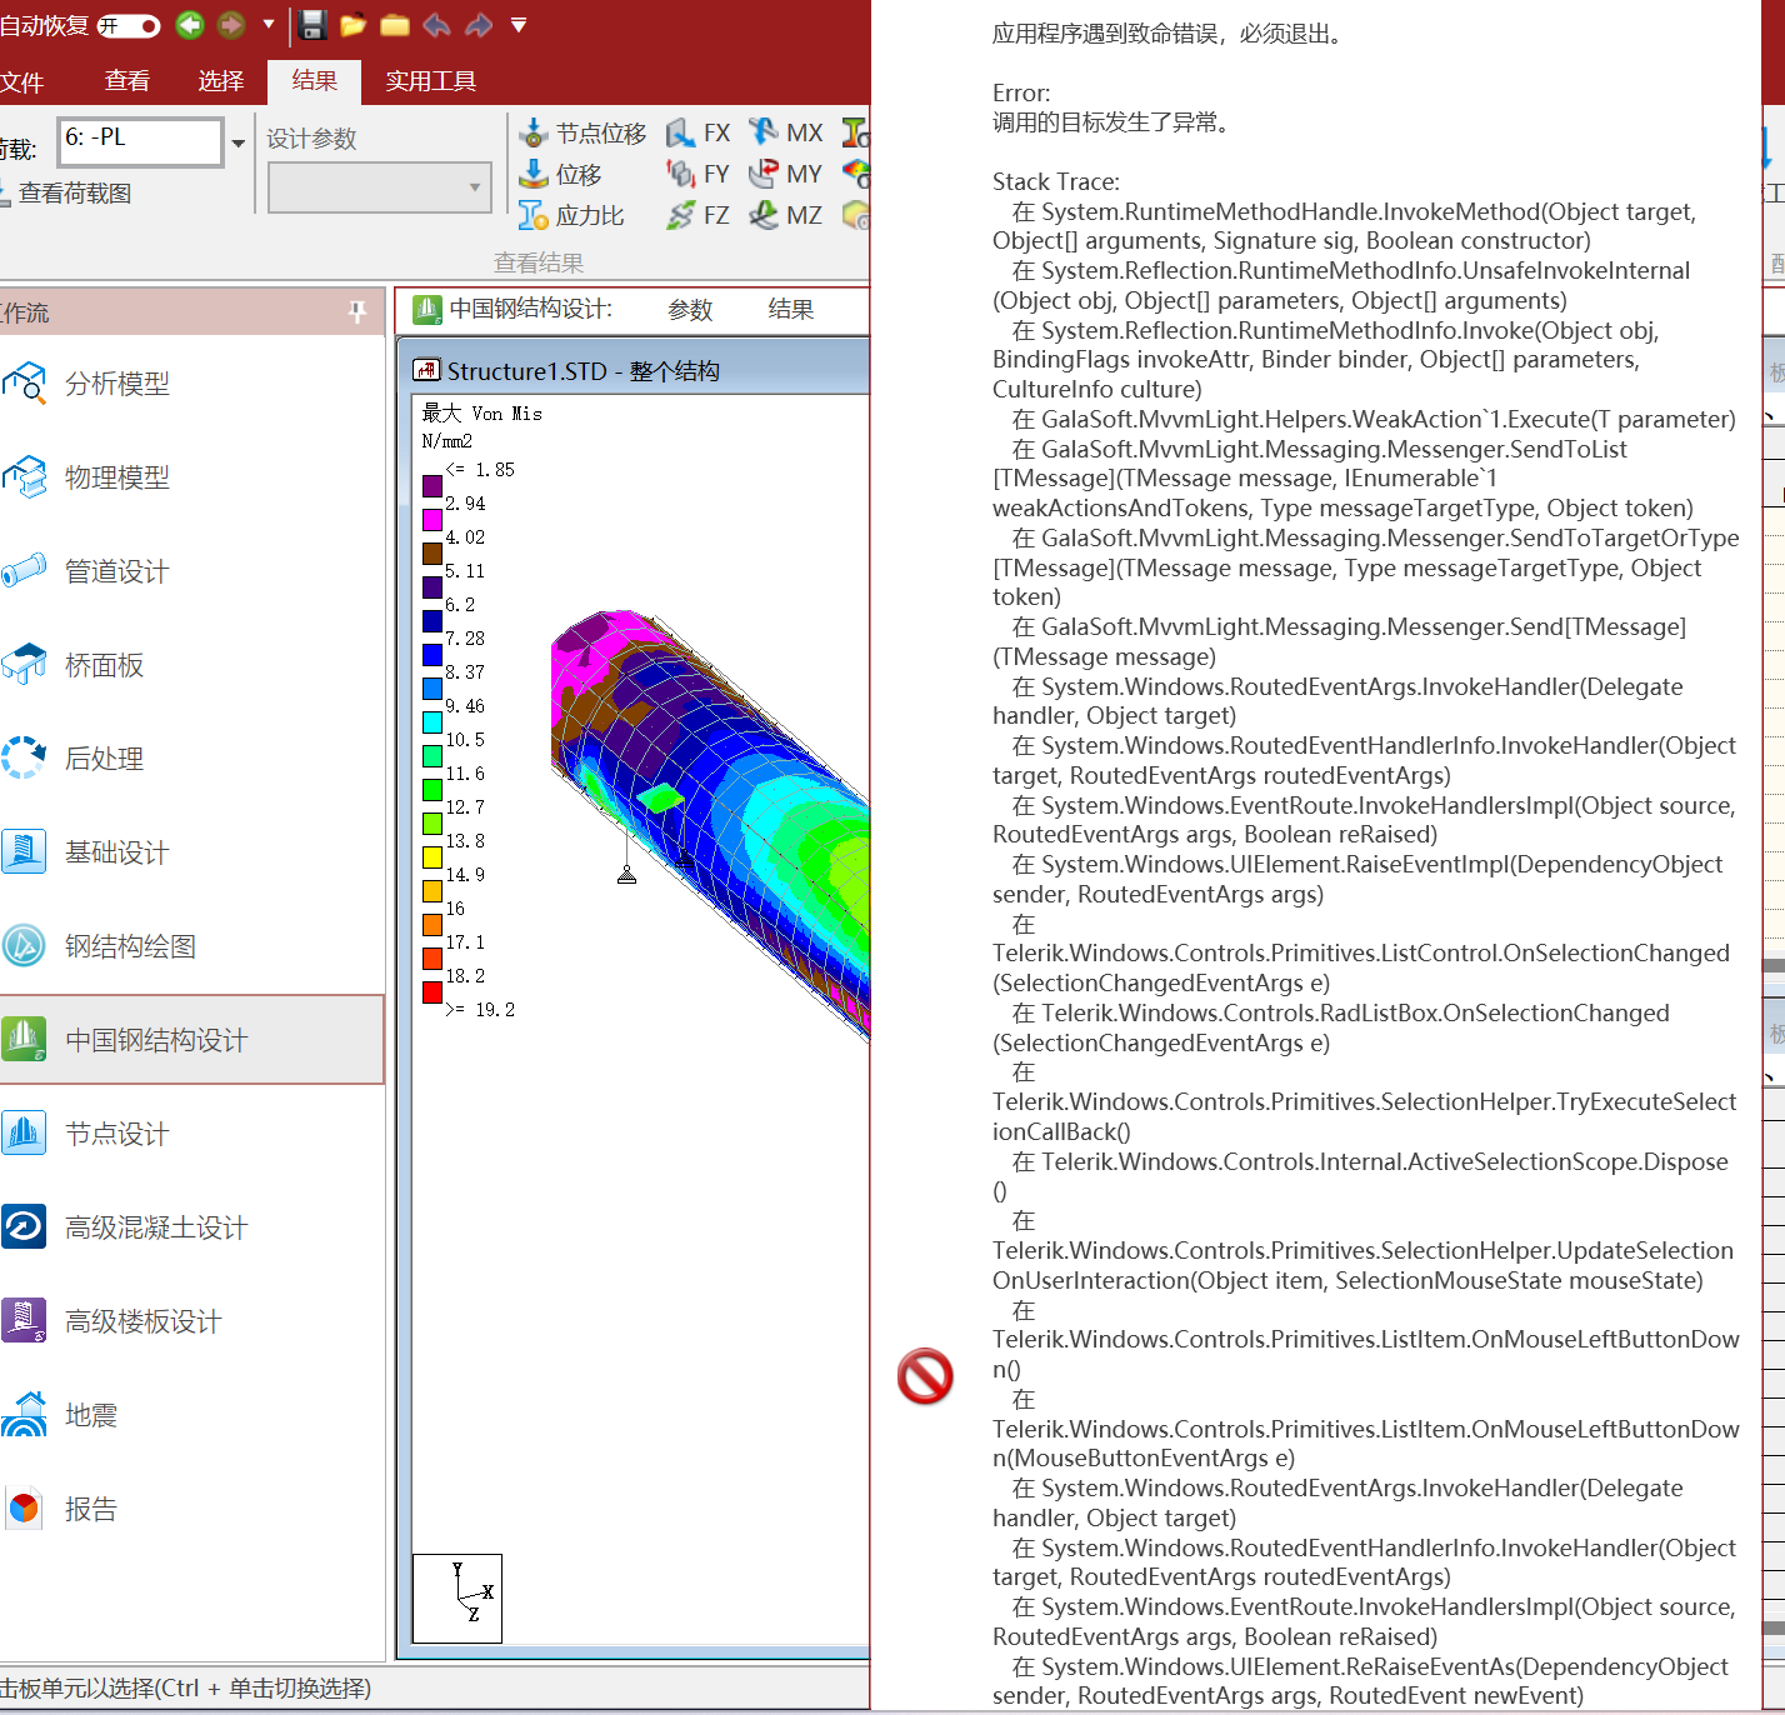Click the redo arrow icon

[x=479, y=25]
